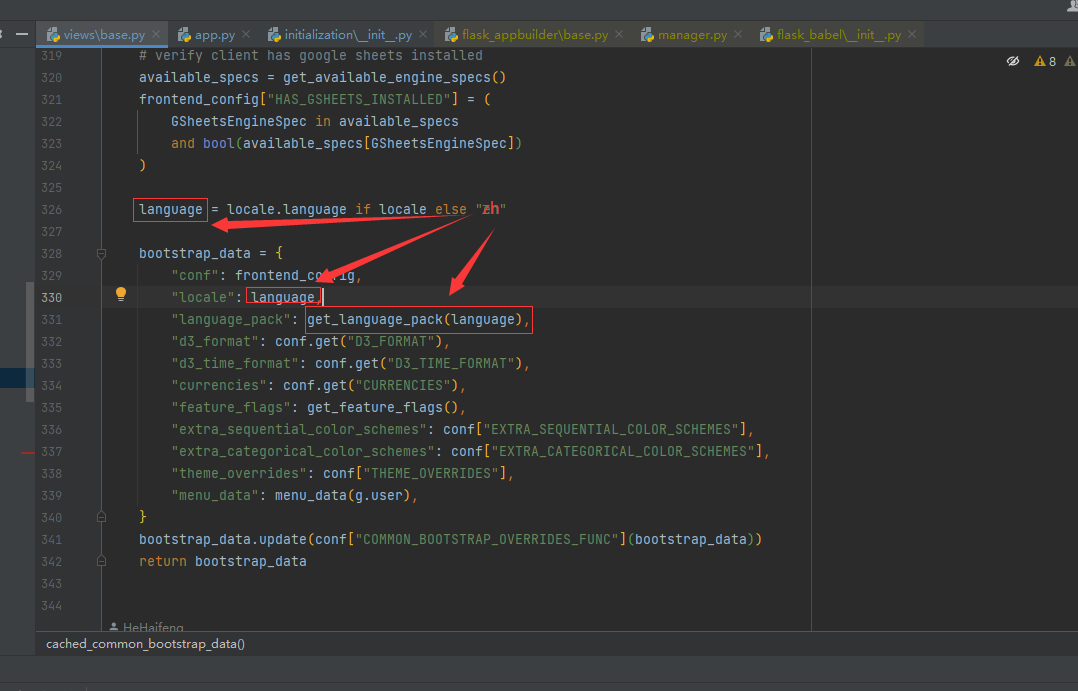The image size is (1078, 691).
Task: Open the flask_appbuilder\base.py tab
Action: click(x=534, y=34)
